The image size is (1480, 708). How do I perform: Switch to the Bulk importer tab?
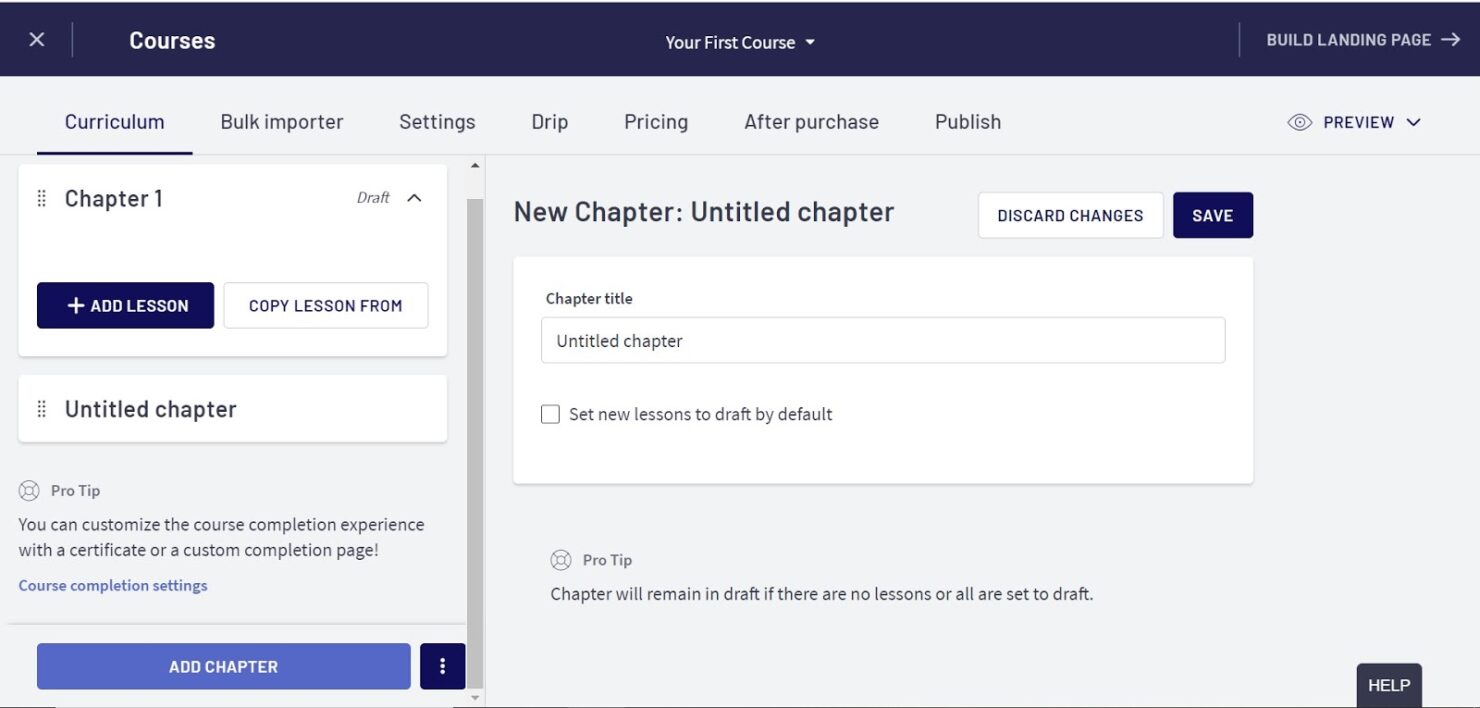[x=281, y=122]
